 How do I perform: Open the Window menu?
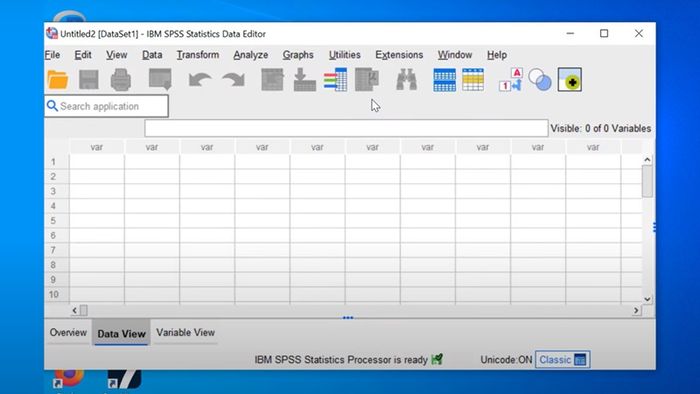click(455, 55)
